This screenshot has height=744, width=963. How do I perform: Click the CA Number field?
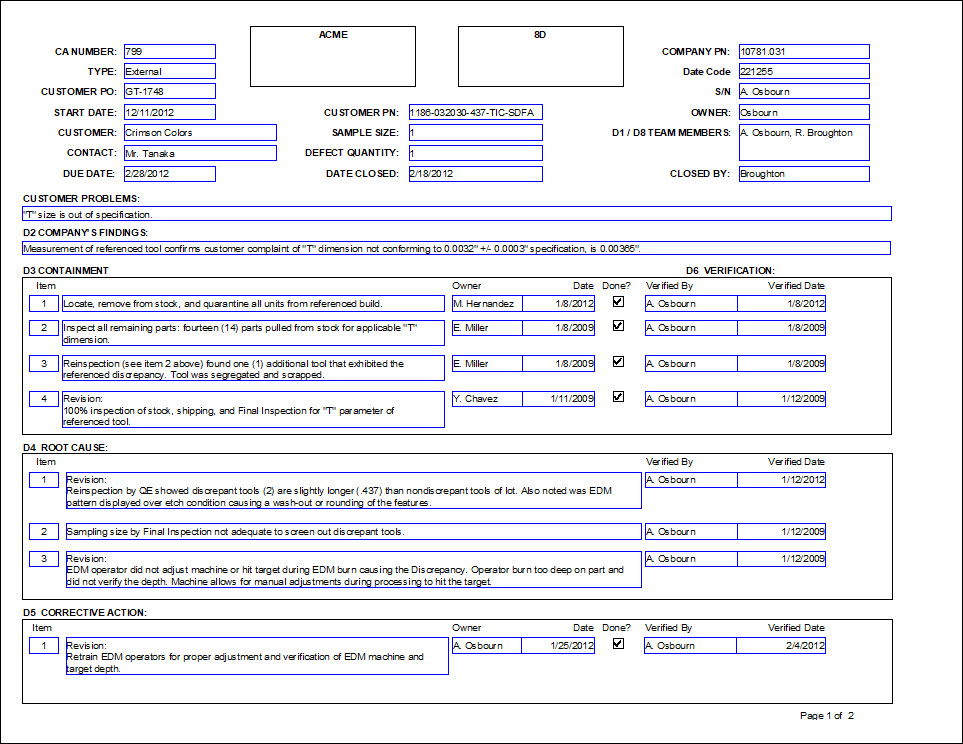coord(169,52)
